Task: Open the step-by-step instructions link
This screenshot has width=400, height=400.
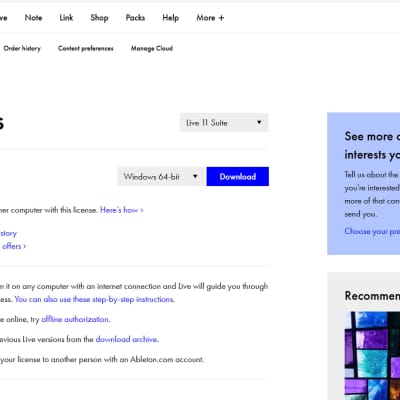Action: (x=94, y=299)
